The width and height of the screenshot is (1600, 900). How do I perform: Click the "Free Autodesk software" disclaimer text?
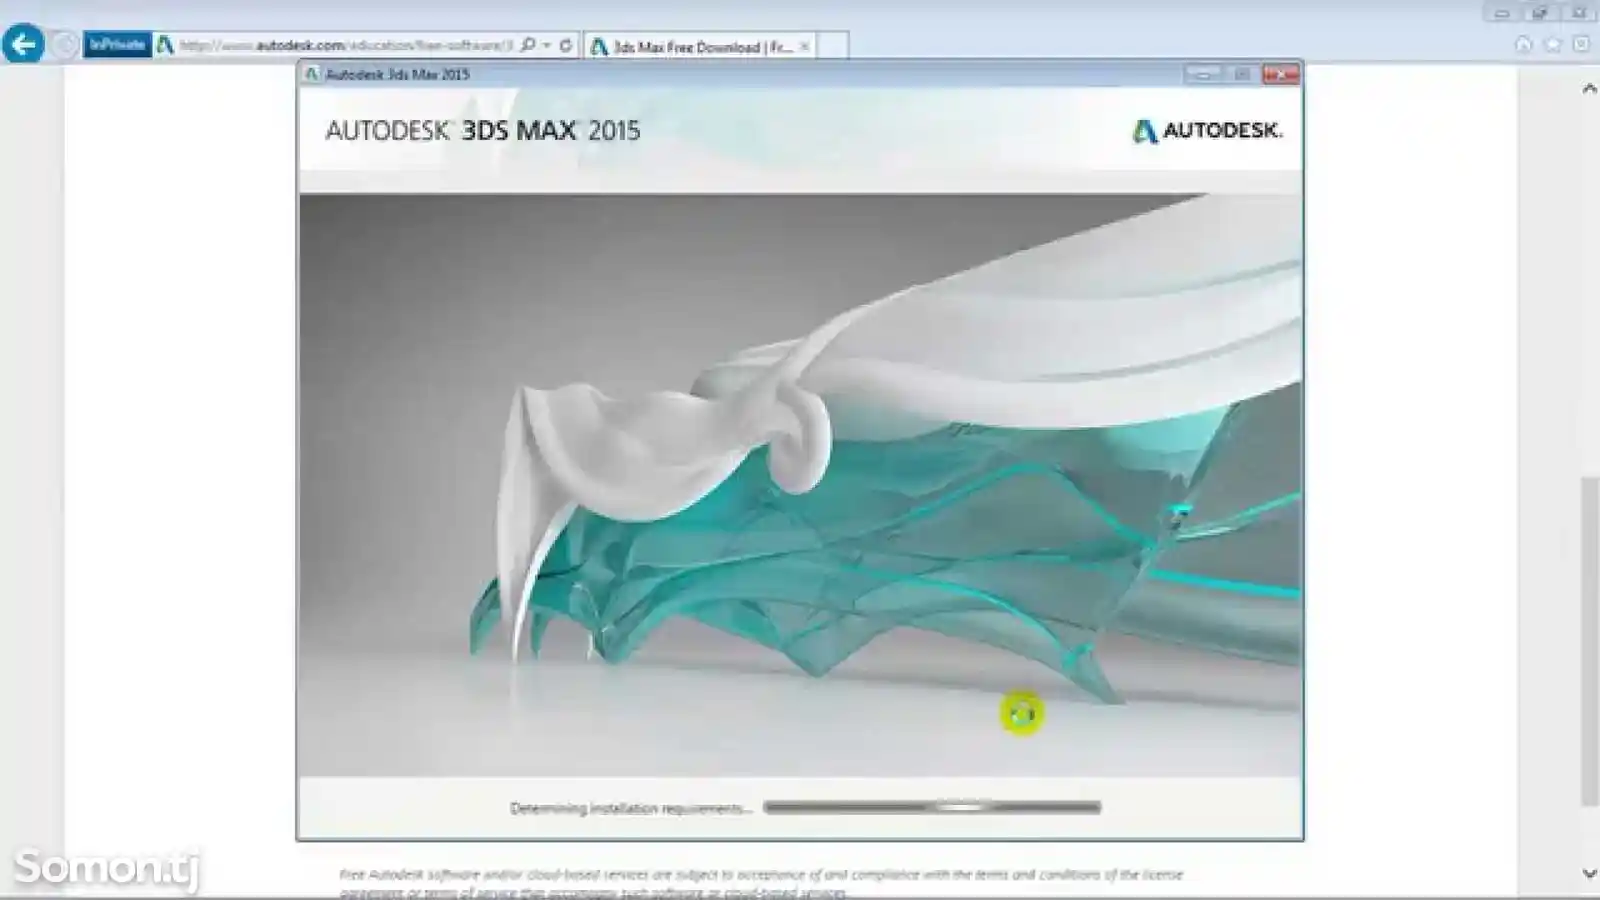coord(760,882)
